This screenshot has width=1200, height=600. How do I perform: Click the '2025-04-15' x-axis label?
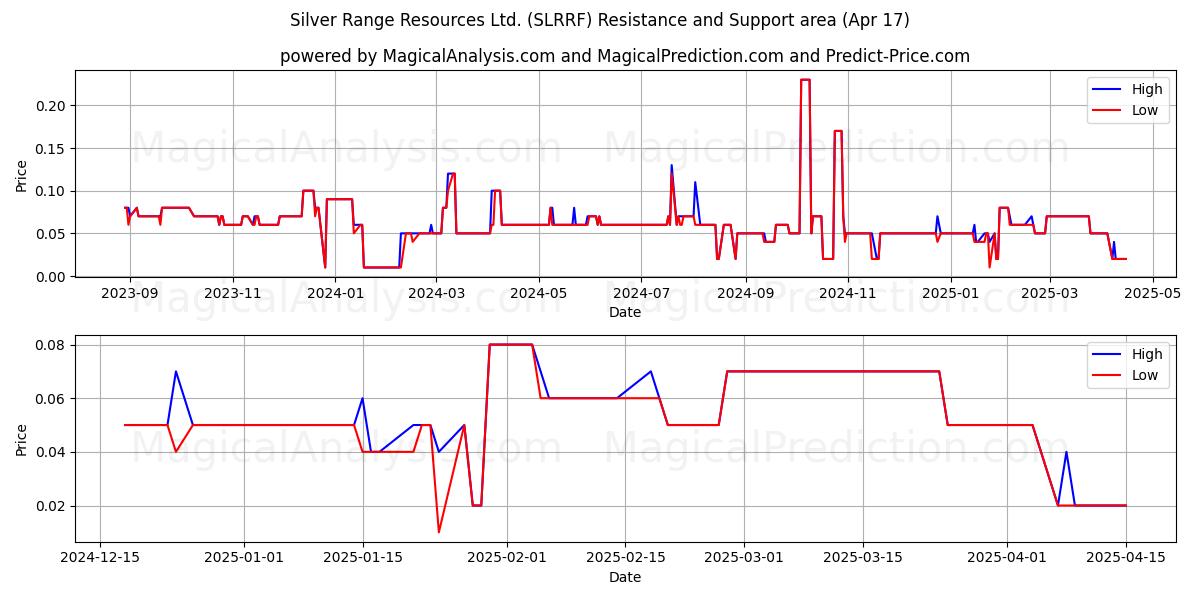click(x=1125, y=559)
